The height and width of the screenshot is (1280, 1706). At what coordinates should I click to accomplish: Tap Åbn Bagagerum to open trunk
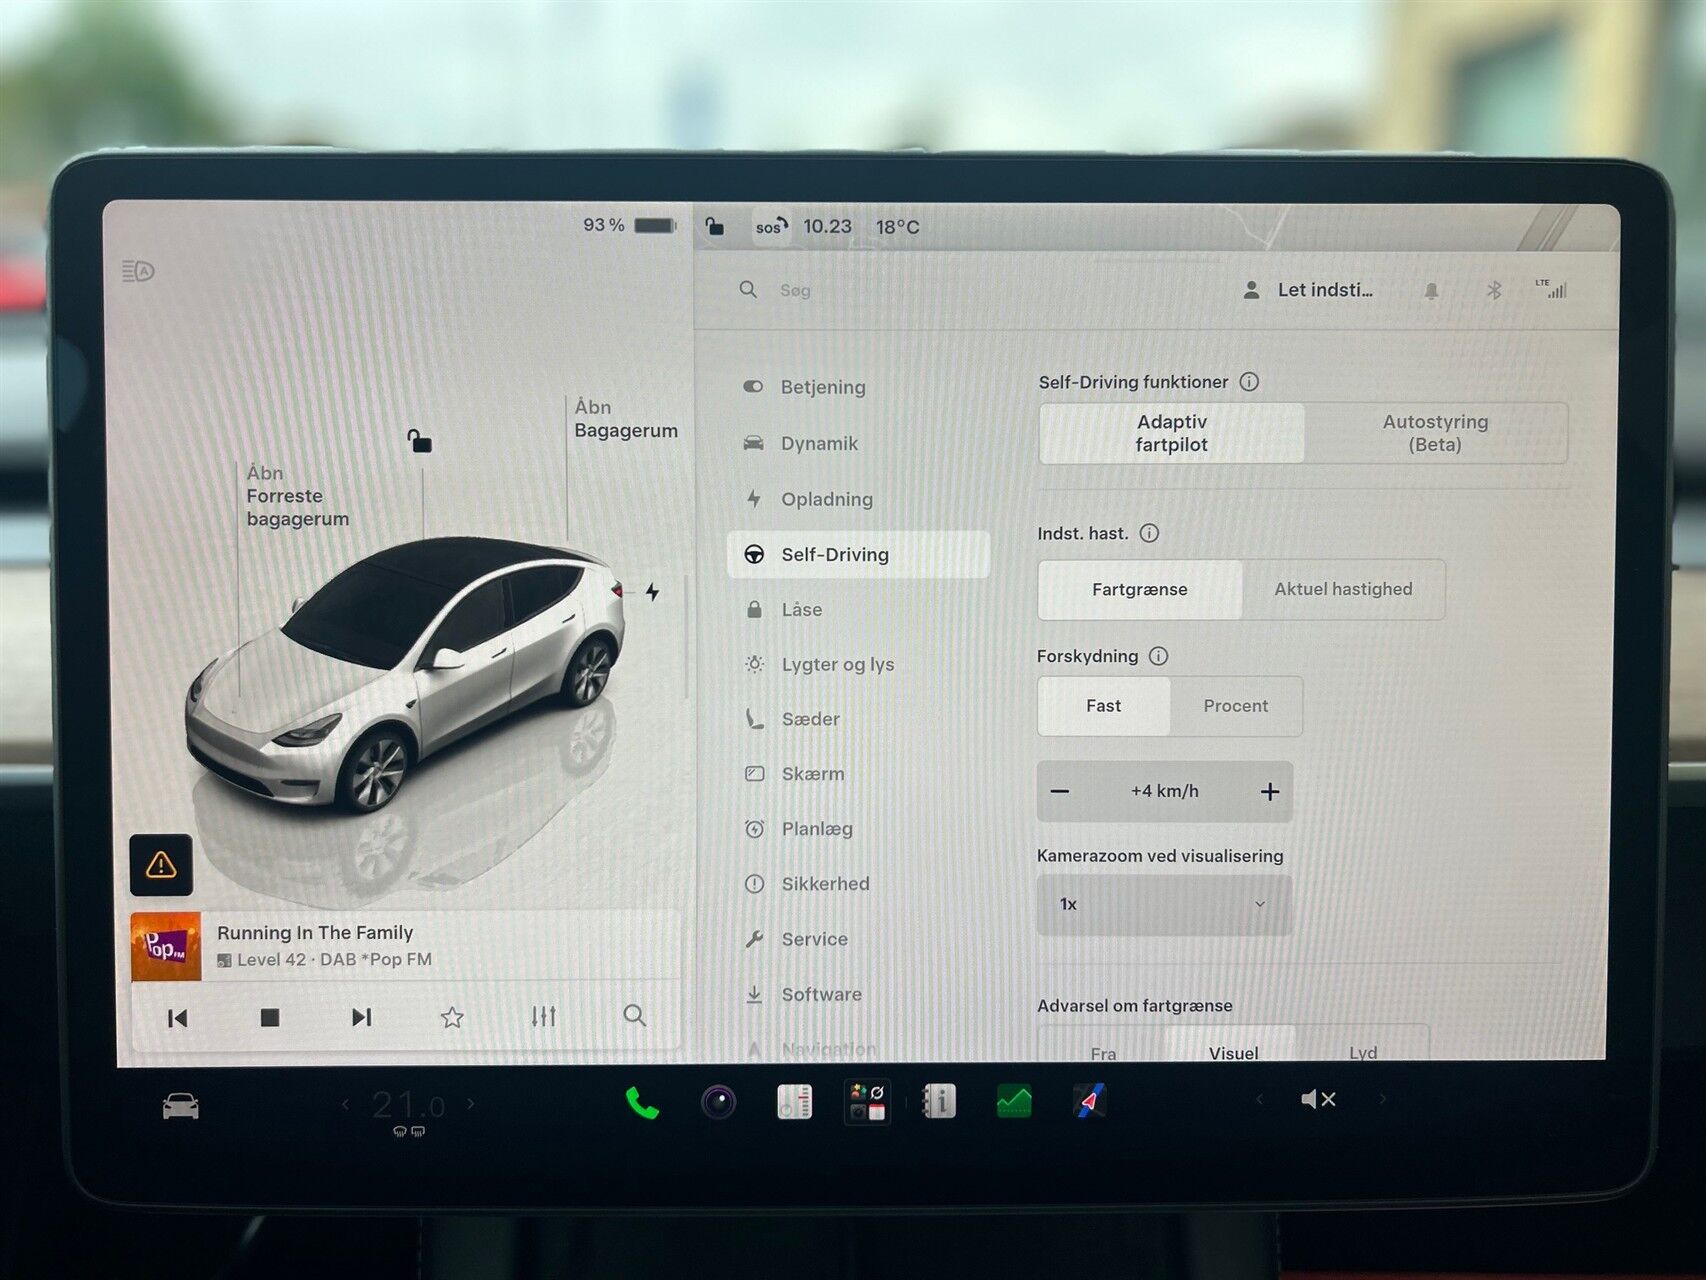click(x=625, y=419)
